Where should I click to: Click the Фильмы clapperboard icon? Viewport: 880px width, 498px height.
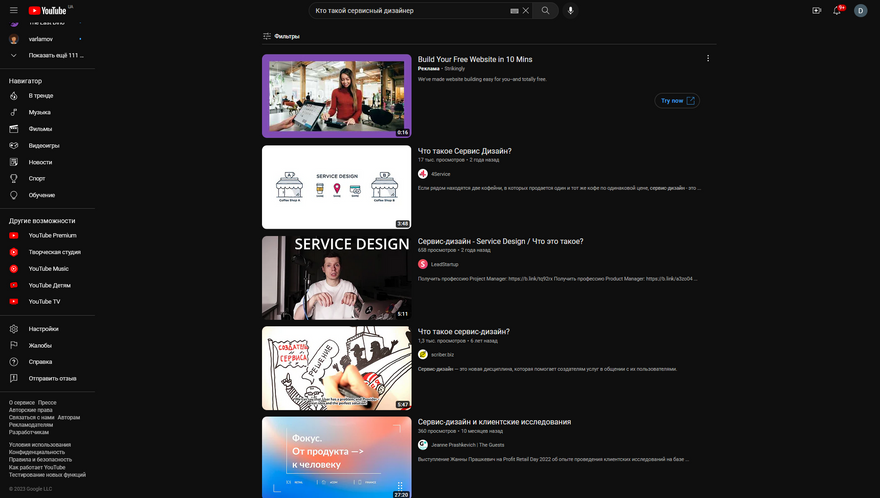[14, 129]
